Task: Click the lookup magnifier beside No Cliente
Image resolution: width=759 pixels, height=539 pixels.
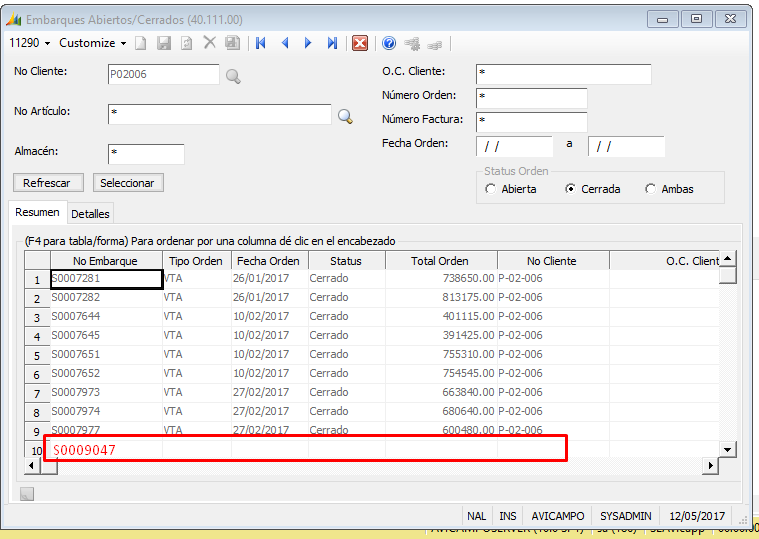Action: click(x=233, y=76)
